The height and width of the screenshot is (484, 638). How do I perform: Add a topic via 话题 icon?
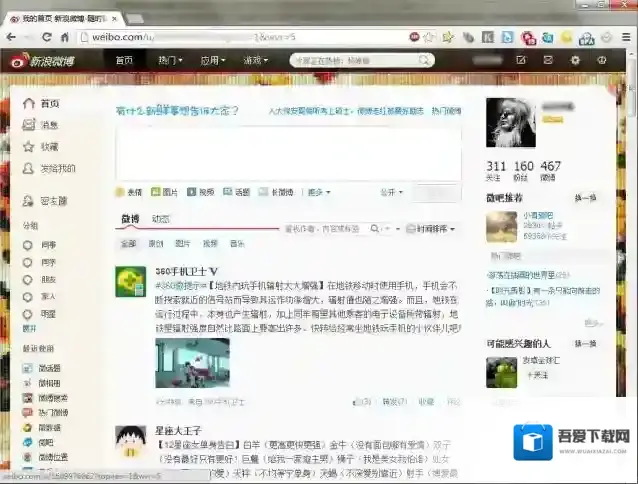(236, 192)
